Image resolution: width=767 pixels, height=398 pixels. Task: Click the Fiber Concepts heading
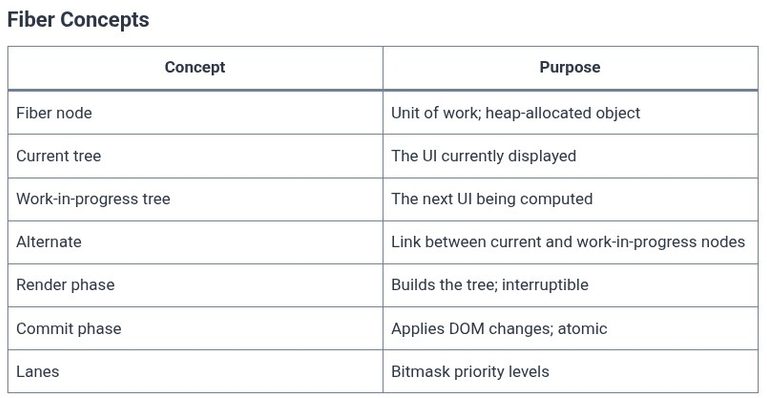78,20
